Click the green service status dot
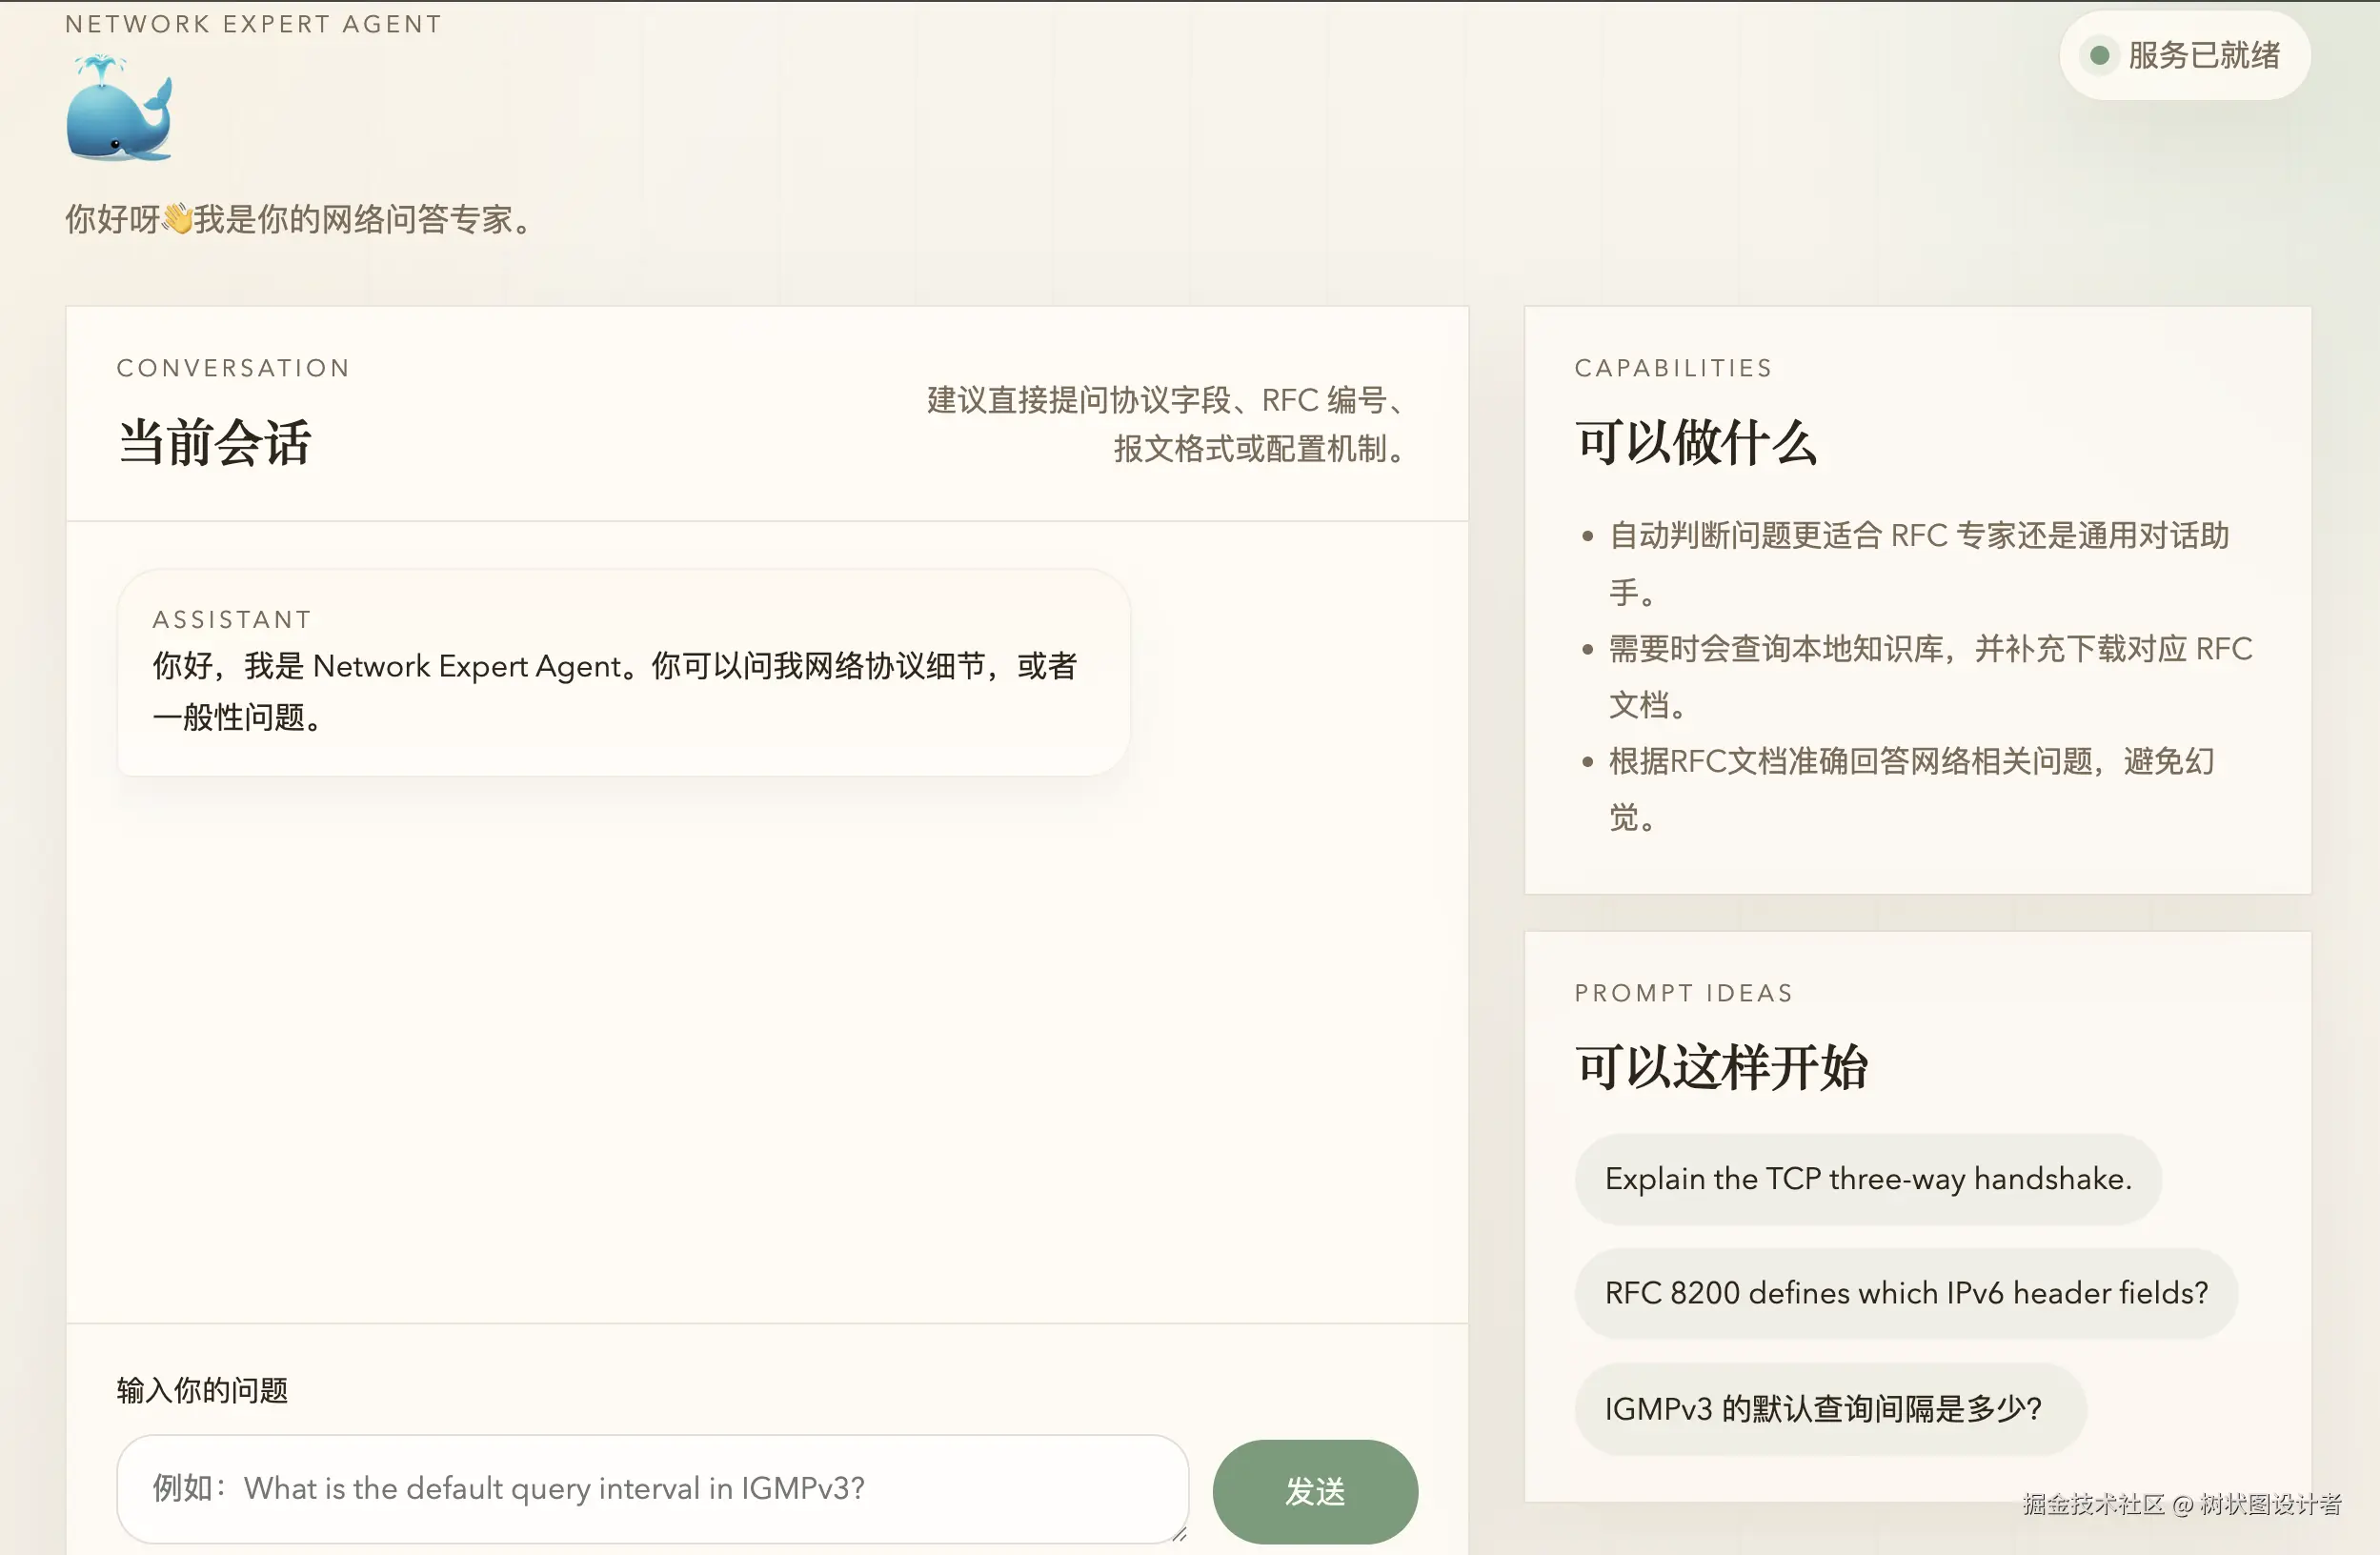This screenshot has width=2380, height=1555. click(x=2100, y=55)
